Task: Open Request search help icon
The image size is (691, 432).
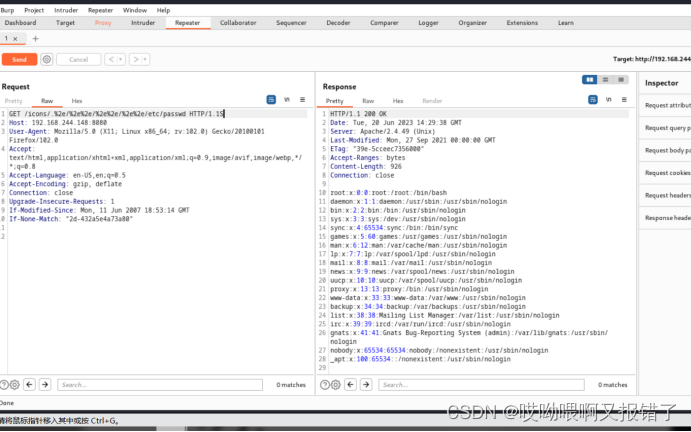Action: coord(4,385)
